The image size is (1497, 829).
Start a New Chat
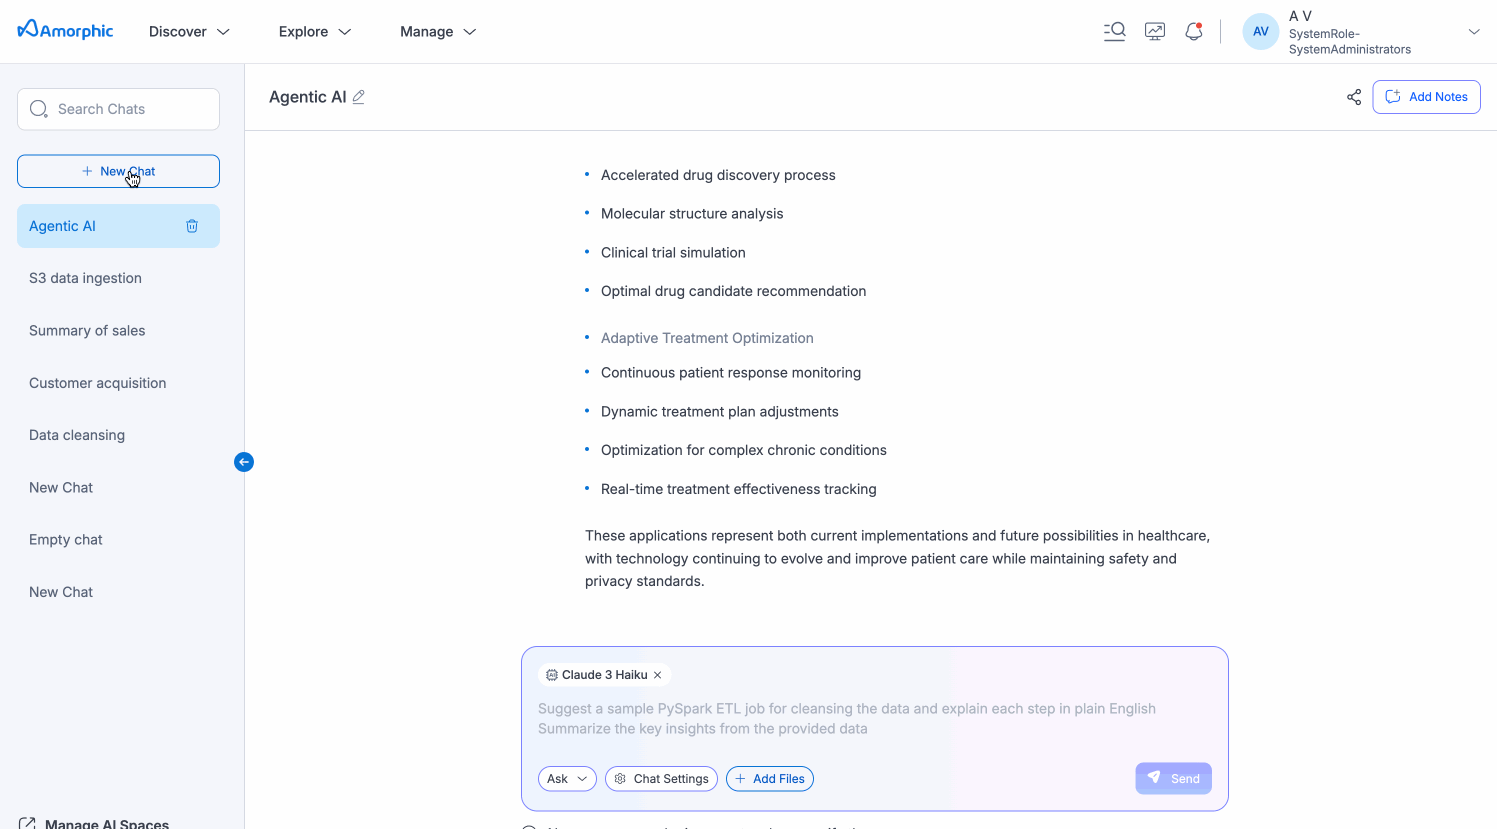pos(118,171)
